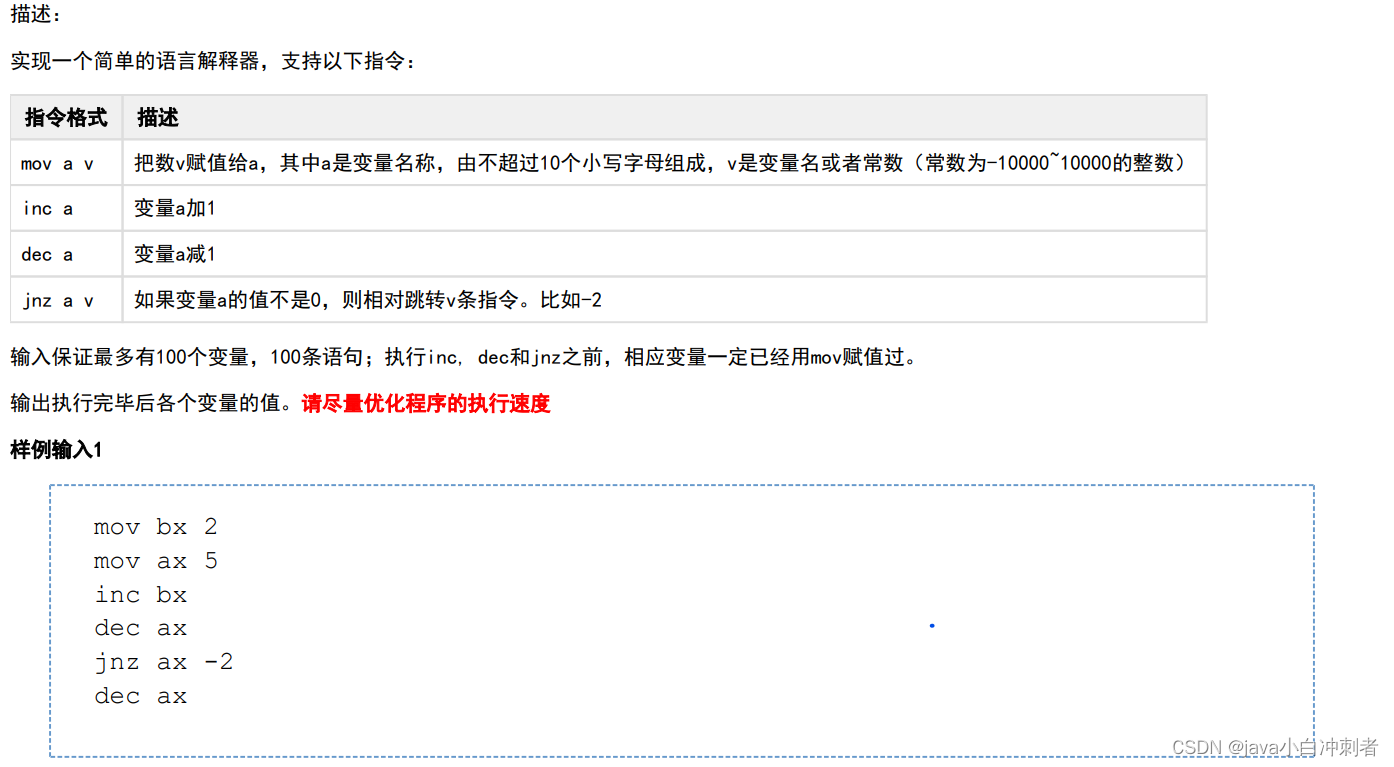This screenshot has height=767, width=1394.
Task: Click the description cell starting '把数v赋值给a'
Action: coord(664,163)
